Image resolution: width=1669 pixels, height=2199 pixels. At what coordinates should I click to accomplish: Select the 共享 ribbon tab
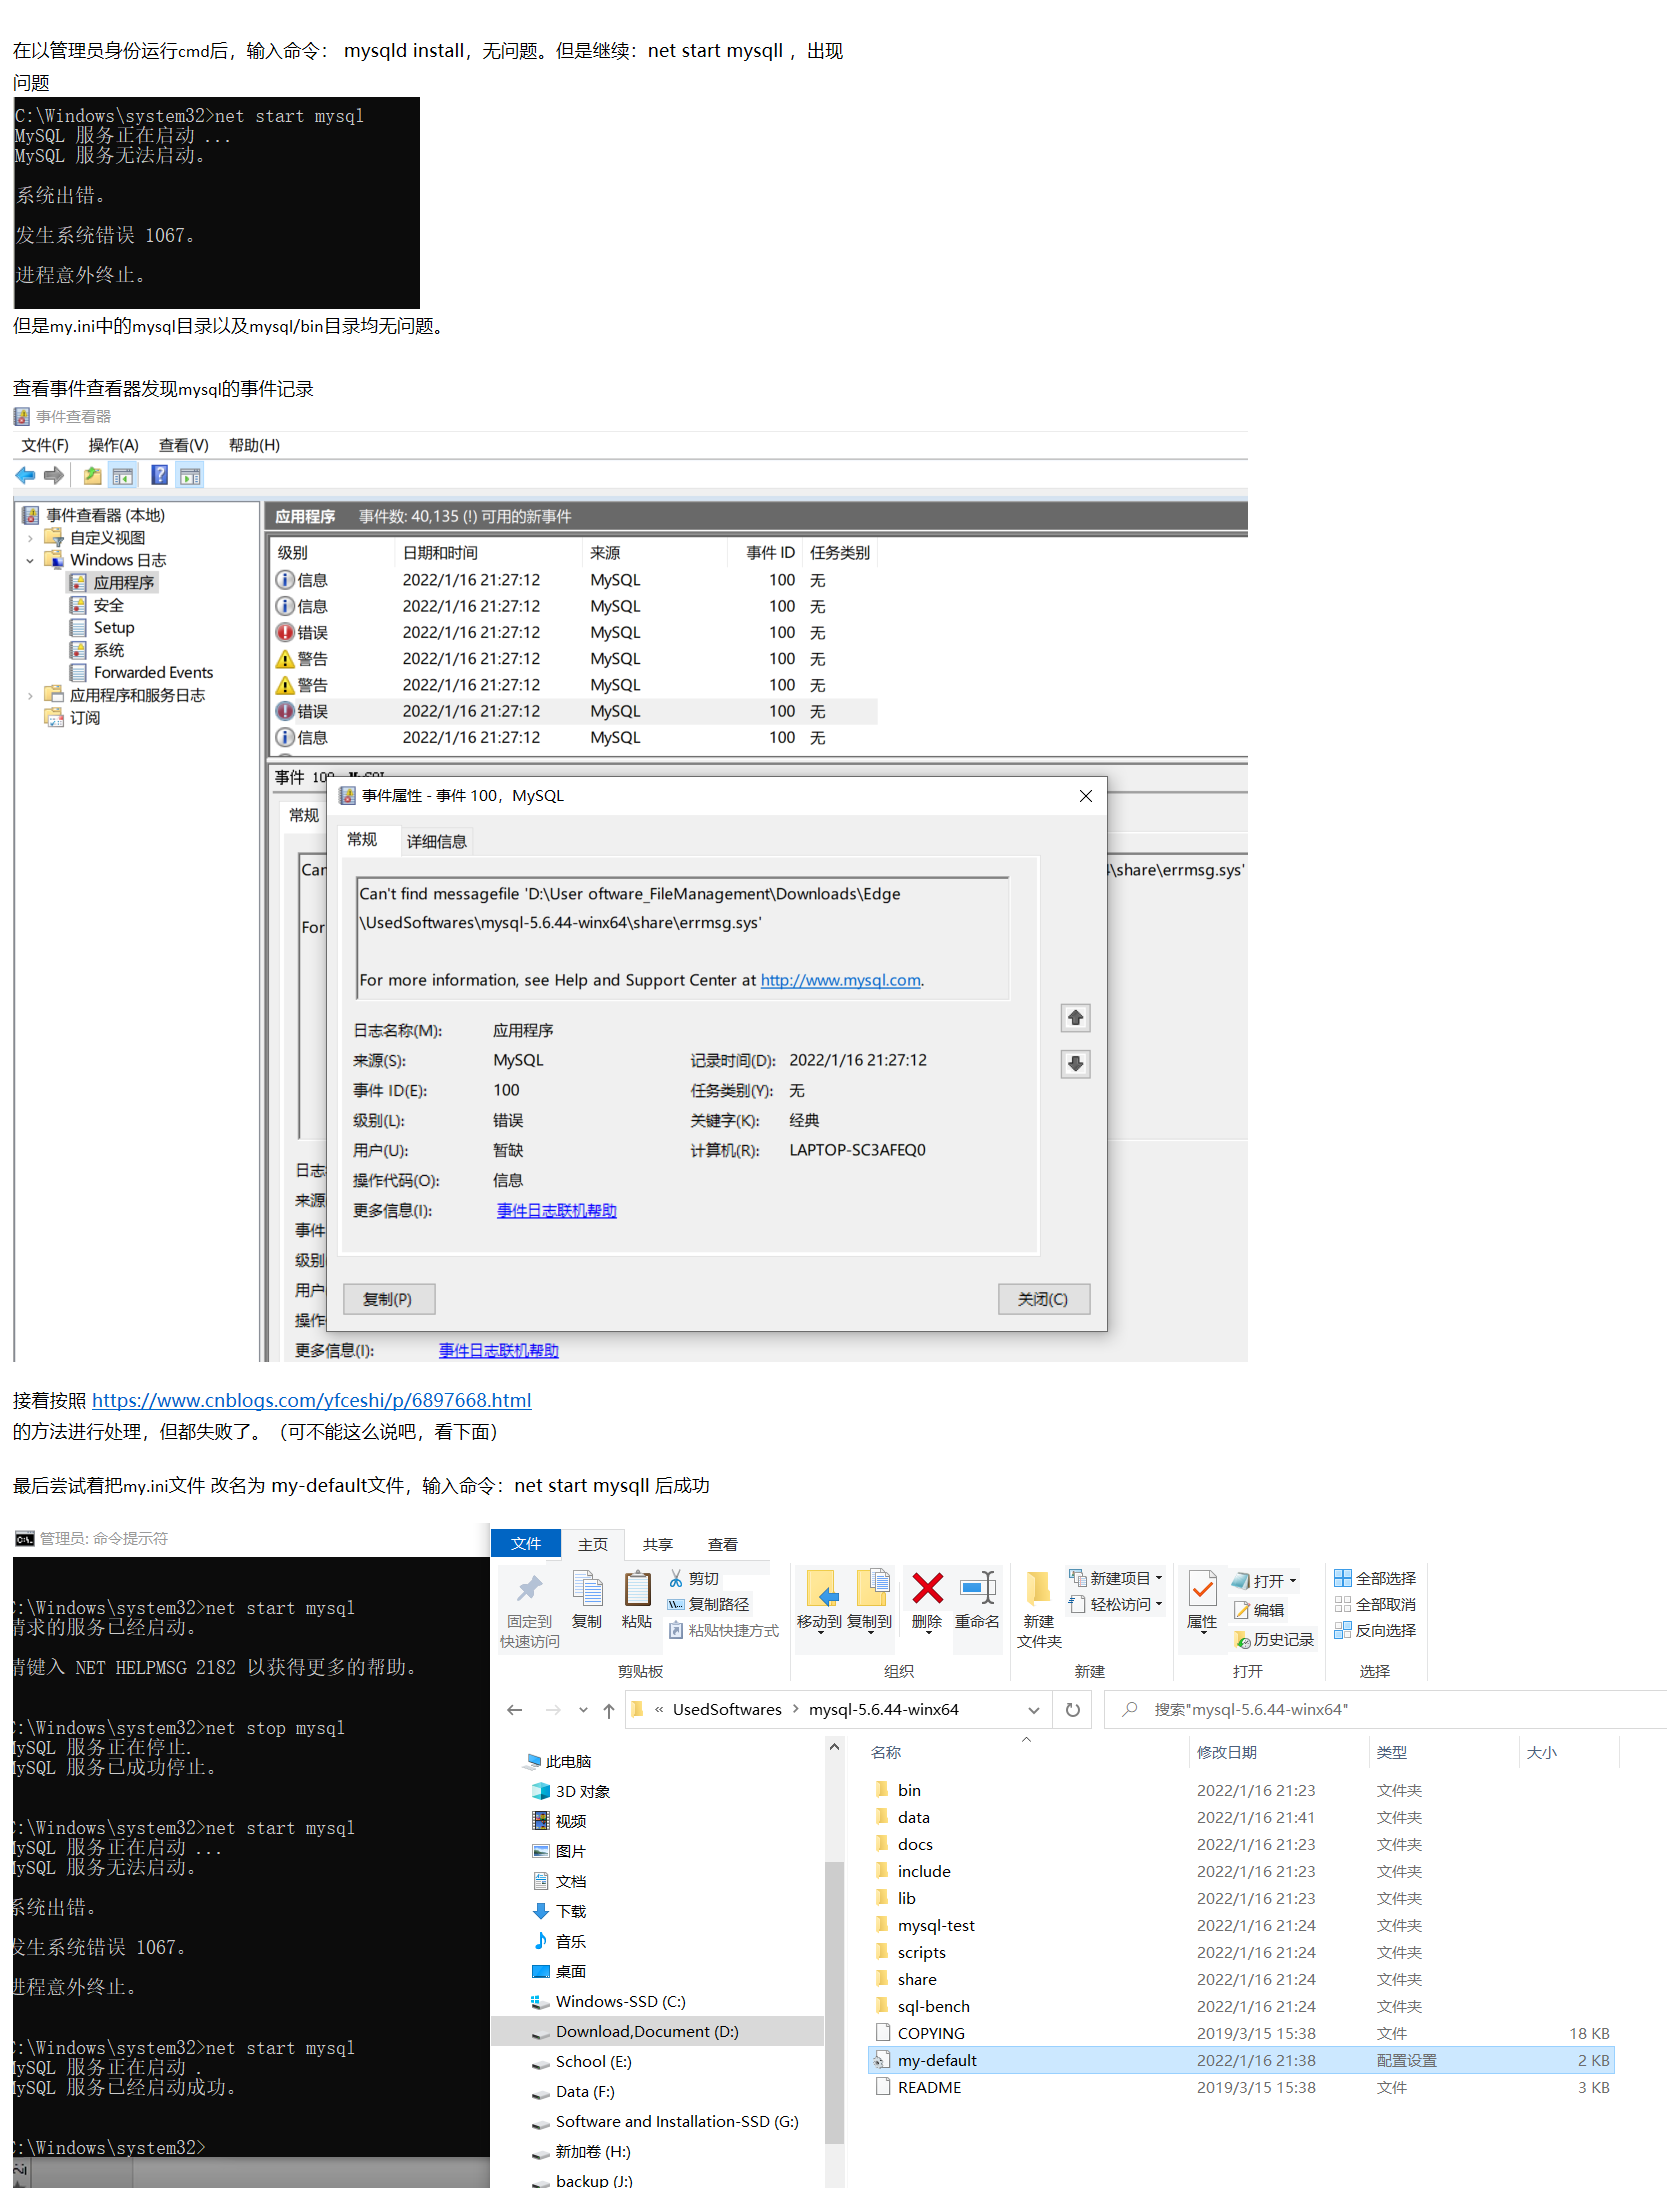[658, 1545]
